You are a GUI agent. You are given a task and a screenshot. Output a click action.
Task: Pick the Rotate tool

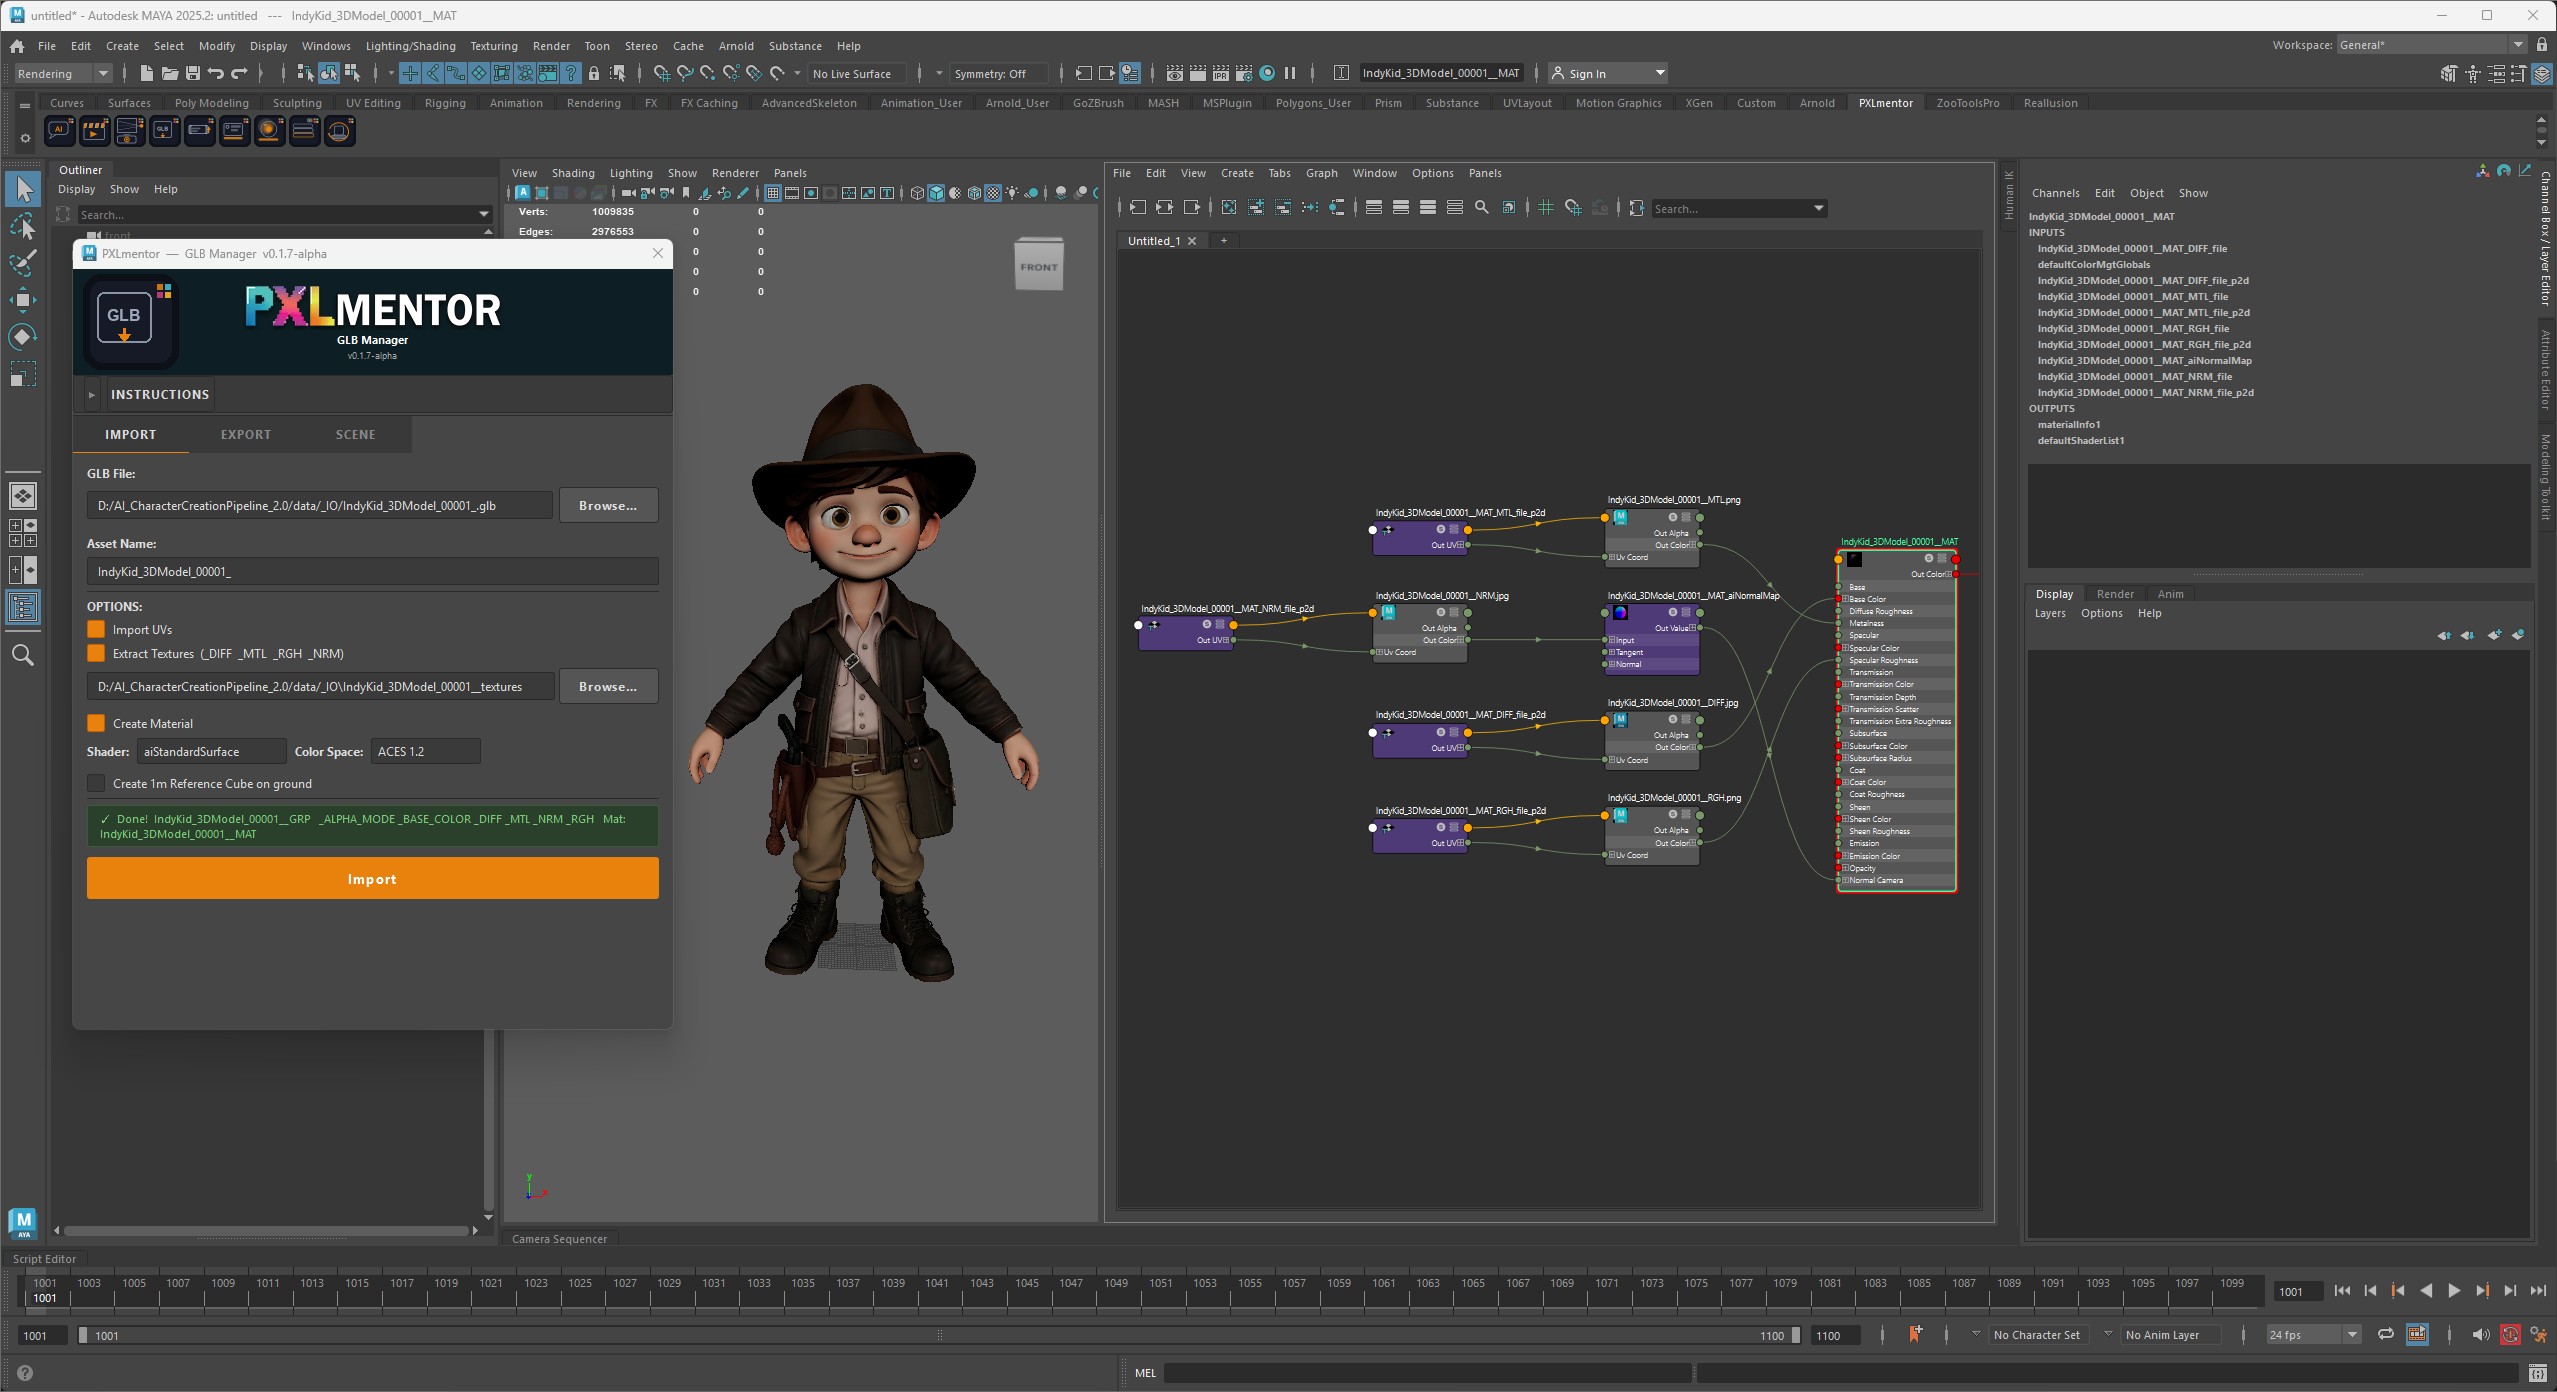tap(23, 336)
